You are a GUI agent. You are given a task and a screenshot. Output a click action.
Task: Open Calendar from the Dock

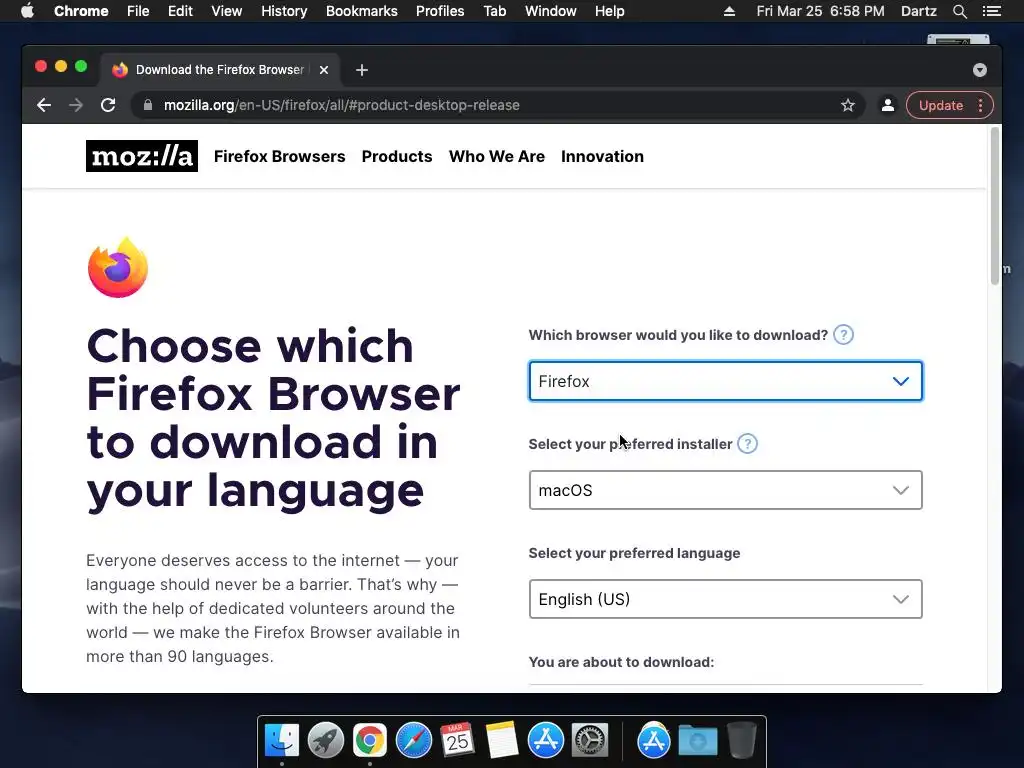[x=457, y=740]
